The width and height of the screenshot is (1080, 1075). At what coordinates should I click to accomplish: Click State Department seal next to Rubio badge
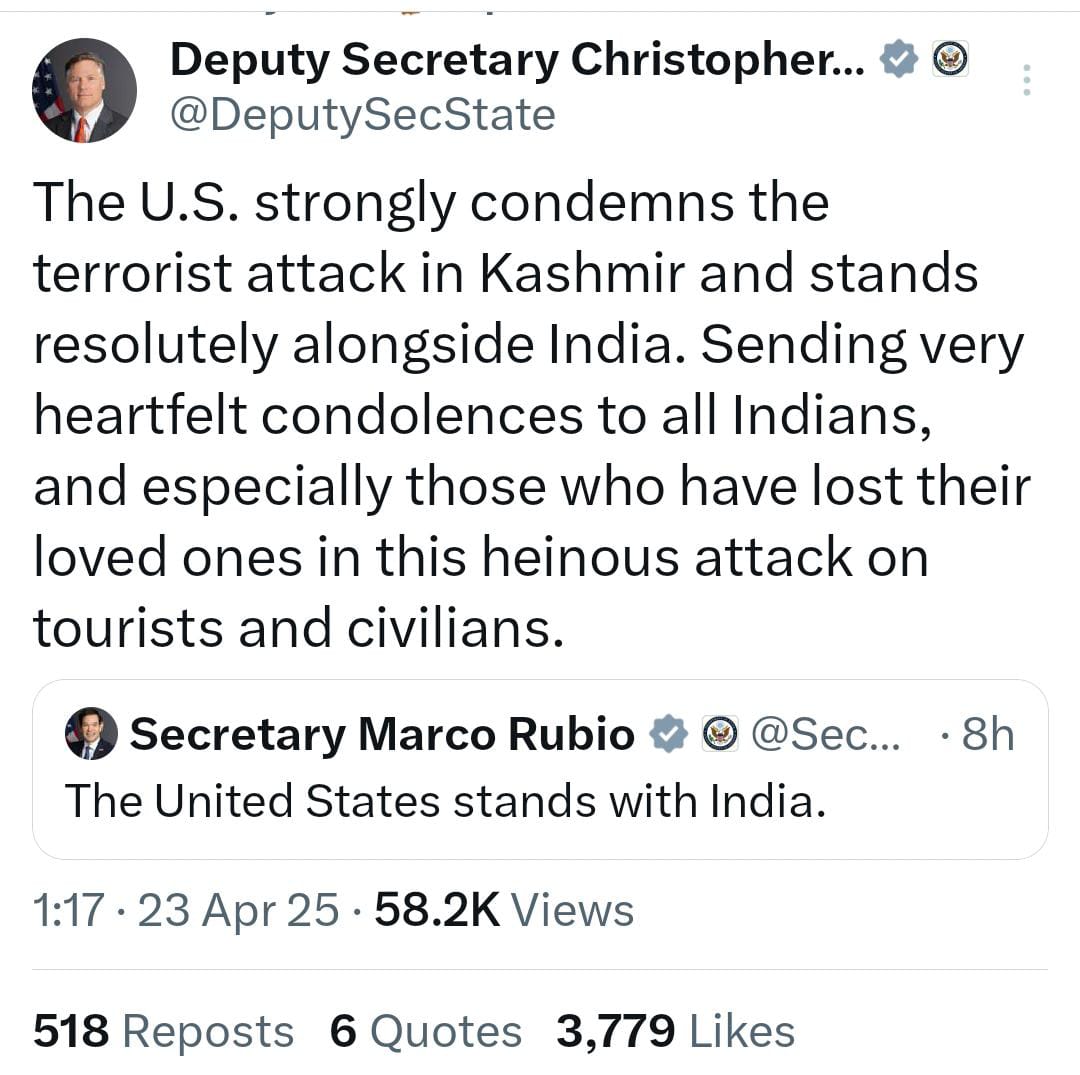720,733
